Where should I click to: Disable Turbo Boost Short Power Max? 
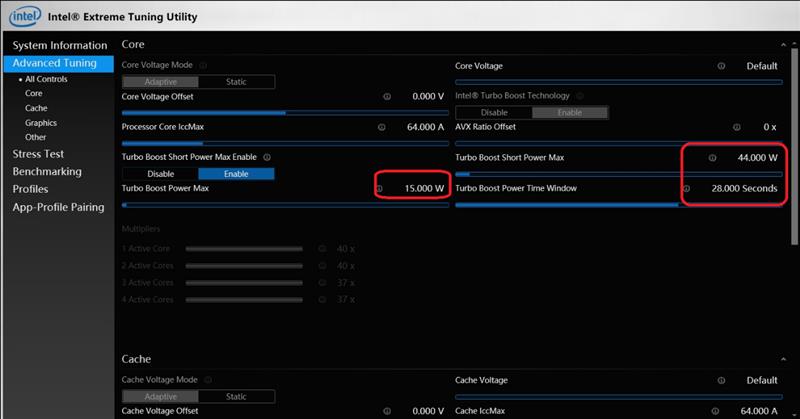160,174
